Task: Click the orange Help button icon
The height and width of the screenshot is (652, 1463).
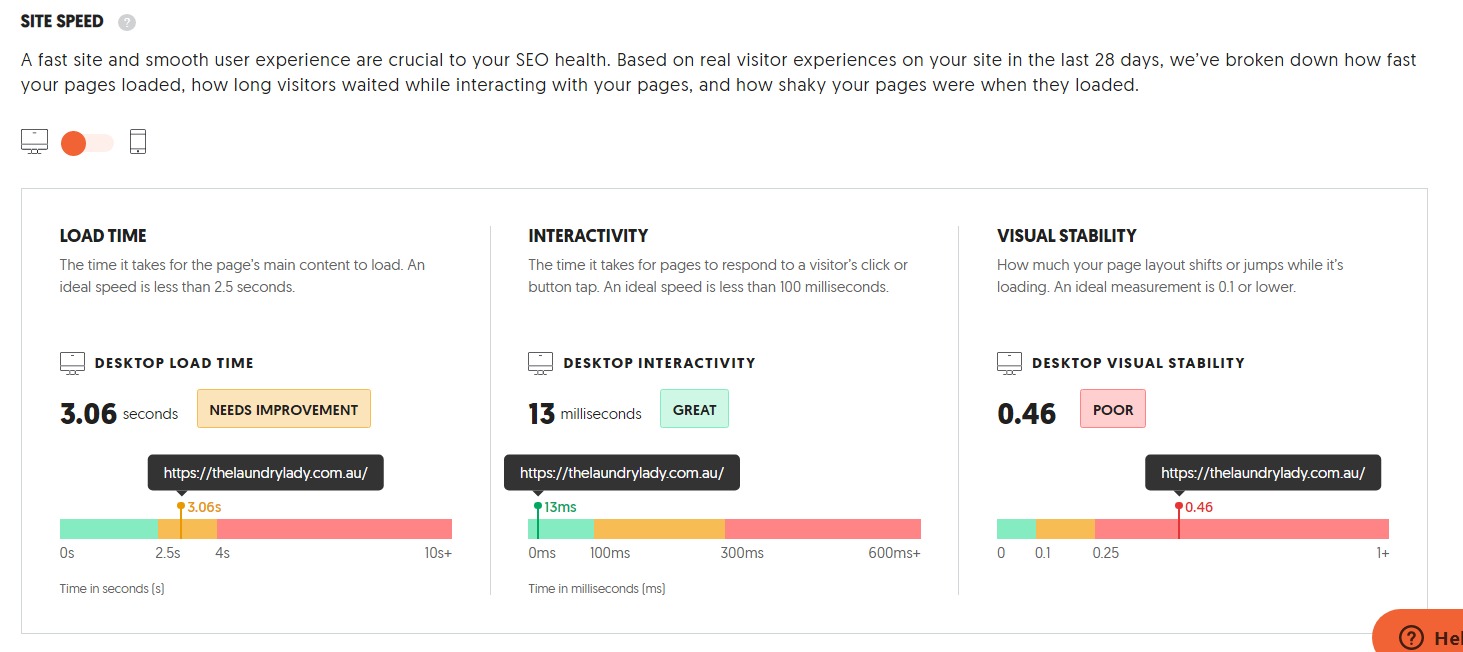Action: coord(1411,637)
